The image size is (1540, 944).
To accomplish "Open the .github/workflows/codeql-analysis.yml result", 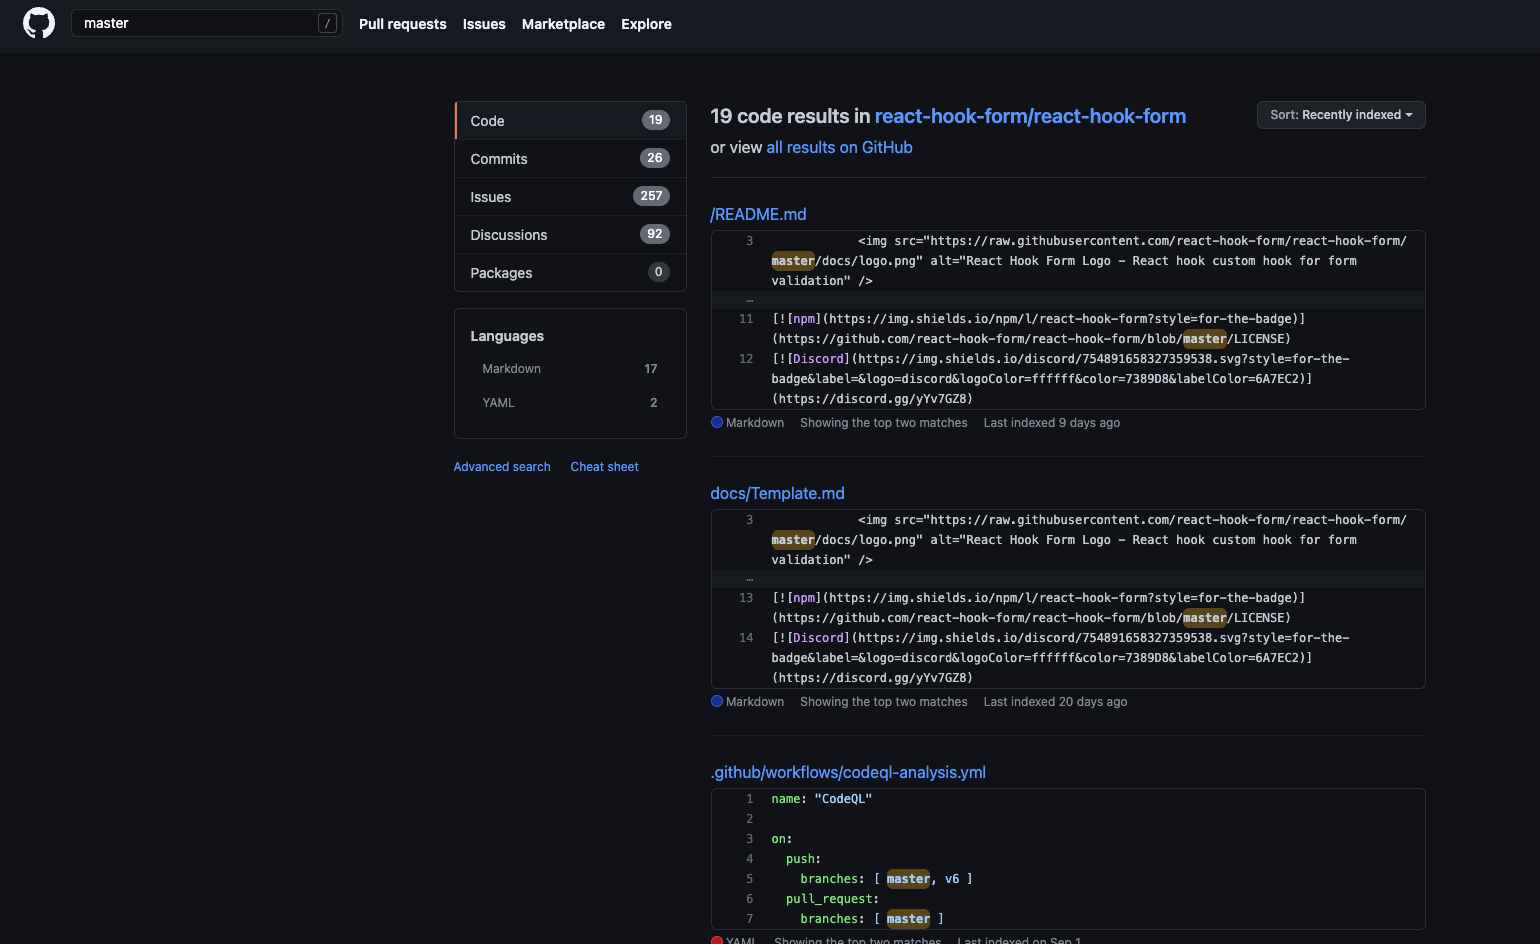I will (x=848, y=772).
